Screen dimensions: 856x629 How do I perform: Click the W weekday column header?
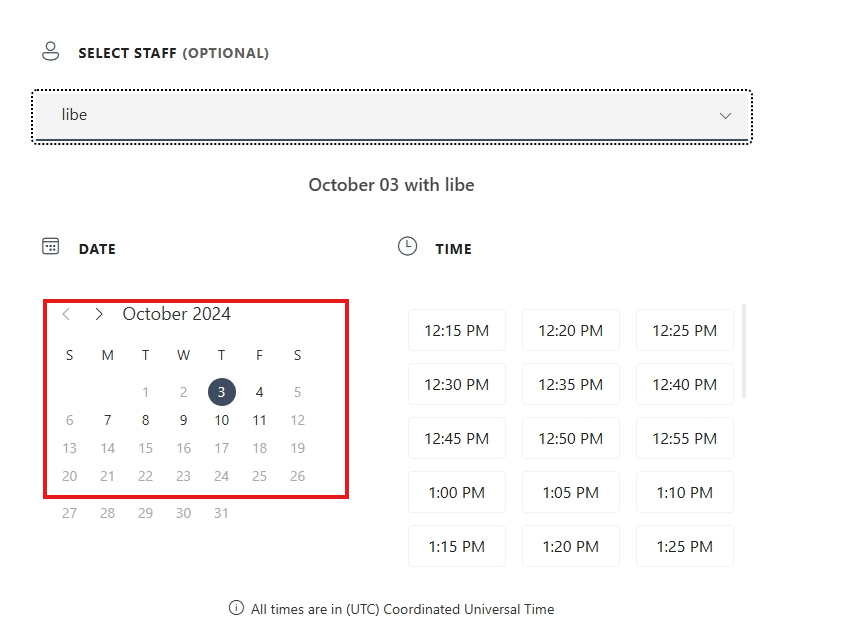(183, 355)
